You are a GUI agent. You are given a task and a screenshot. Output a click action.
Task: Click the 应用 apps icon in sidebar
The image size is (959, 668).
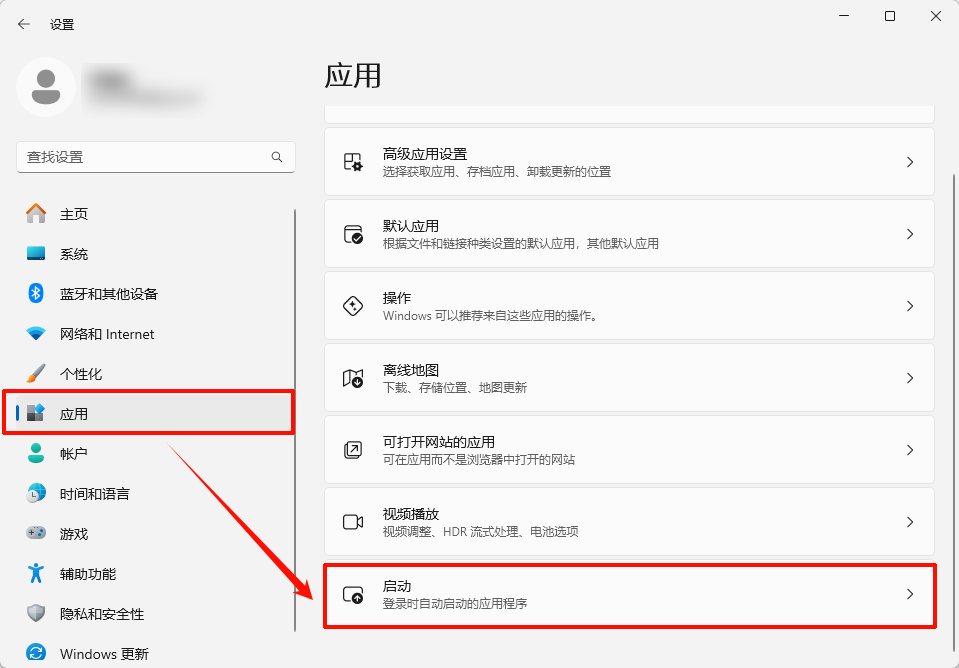pos(36,414)
